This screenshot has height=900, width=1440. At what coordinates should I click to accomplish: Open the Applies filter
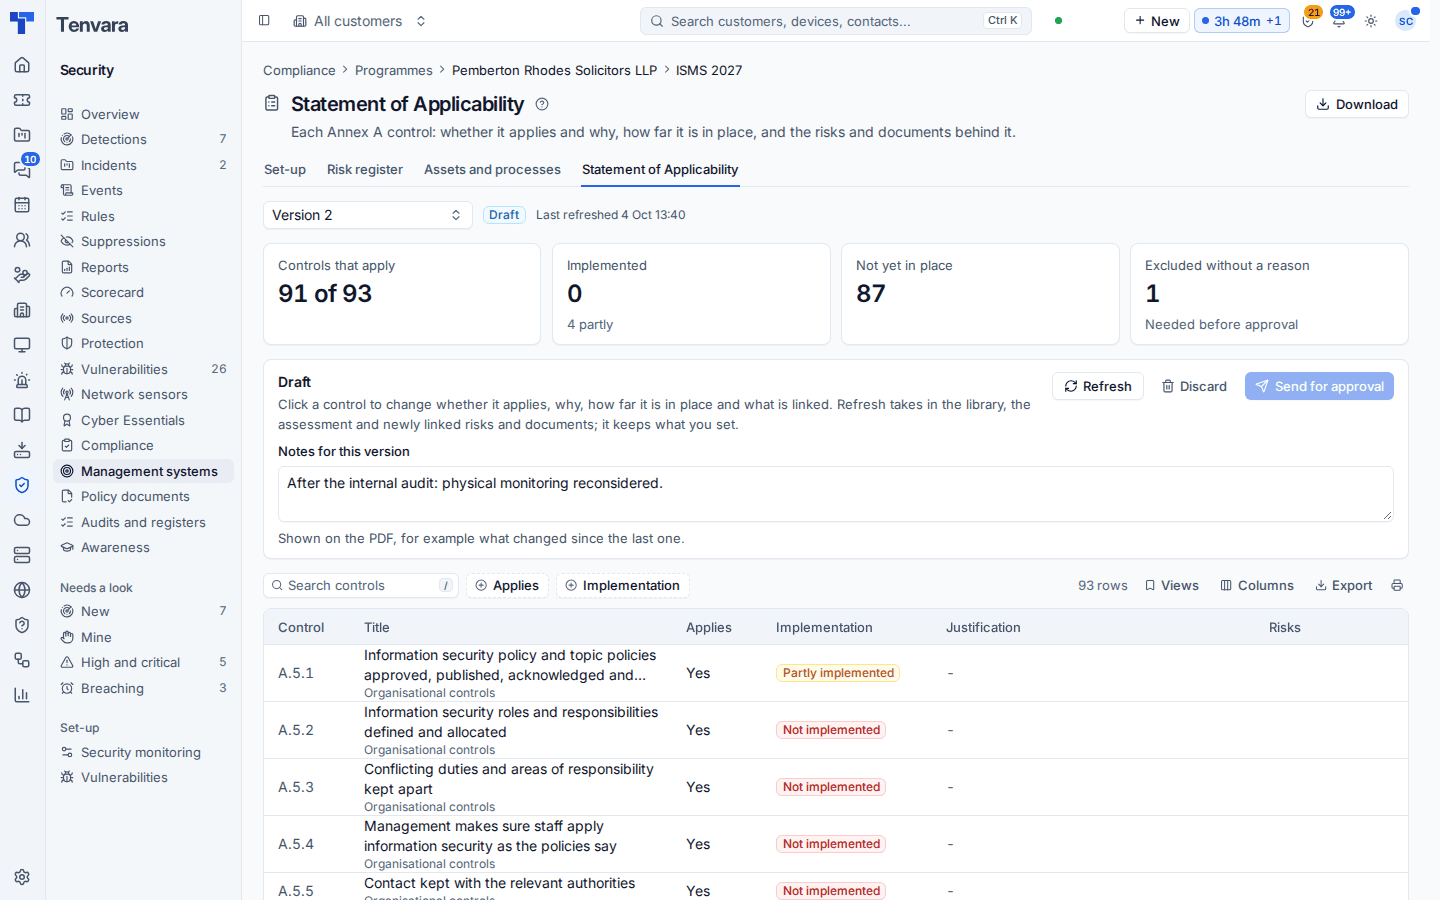point(507,586)
